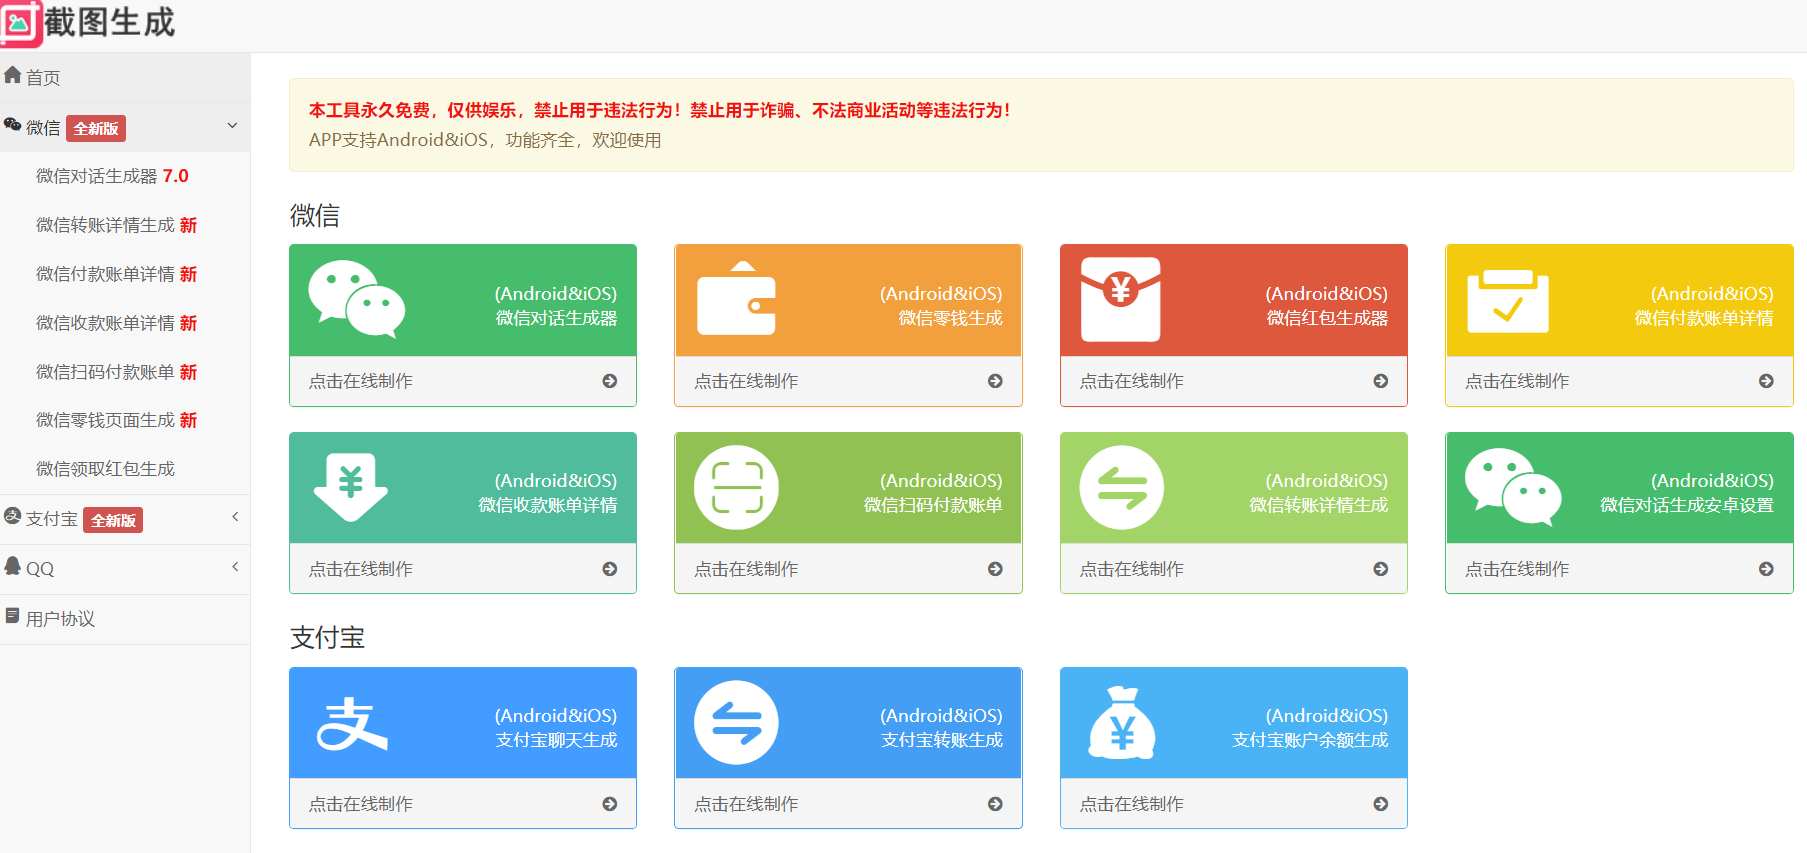Click the arrow icon under 微信对话生成安卓设置
Image resolution: width=1807 pixels, height=853 pixels.
pyautogui.click(x=1766, y=569)
